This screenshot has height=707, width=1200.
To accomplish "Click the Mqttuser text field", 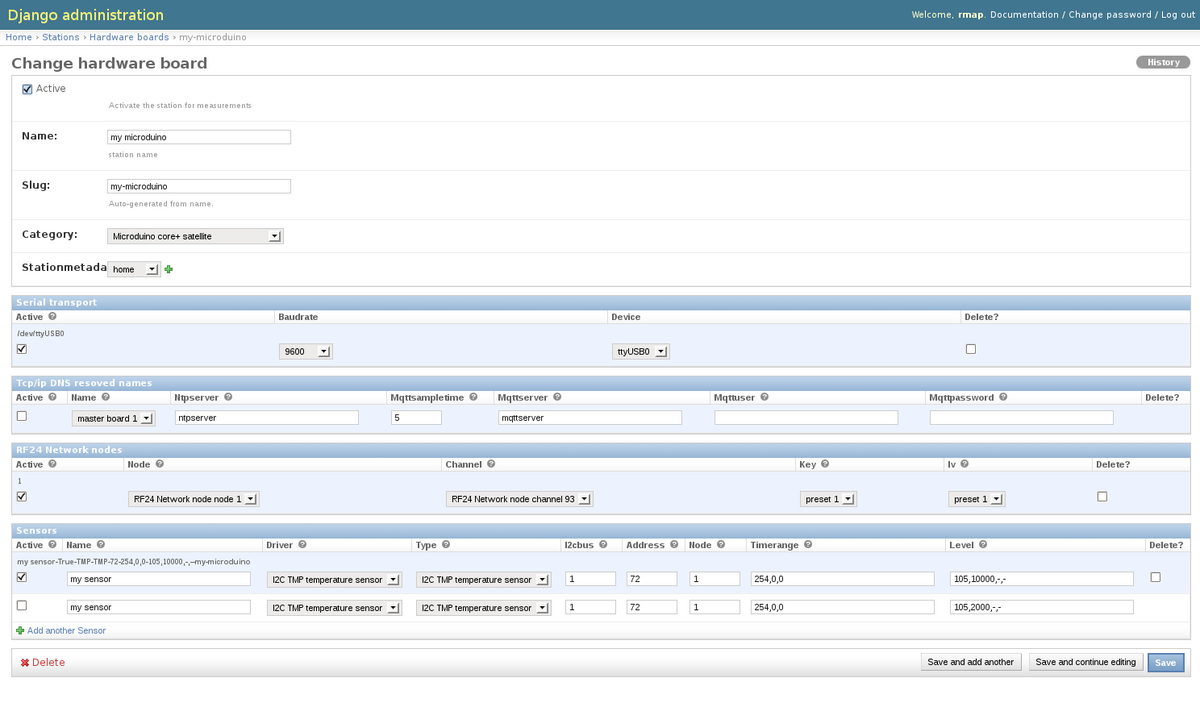I will tap(806, 418).
